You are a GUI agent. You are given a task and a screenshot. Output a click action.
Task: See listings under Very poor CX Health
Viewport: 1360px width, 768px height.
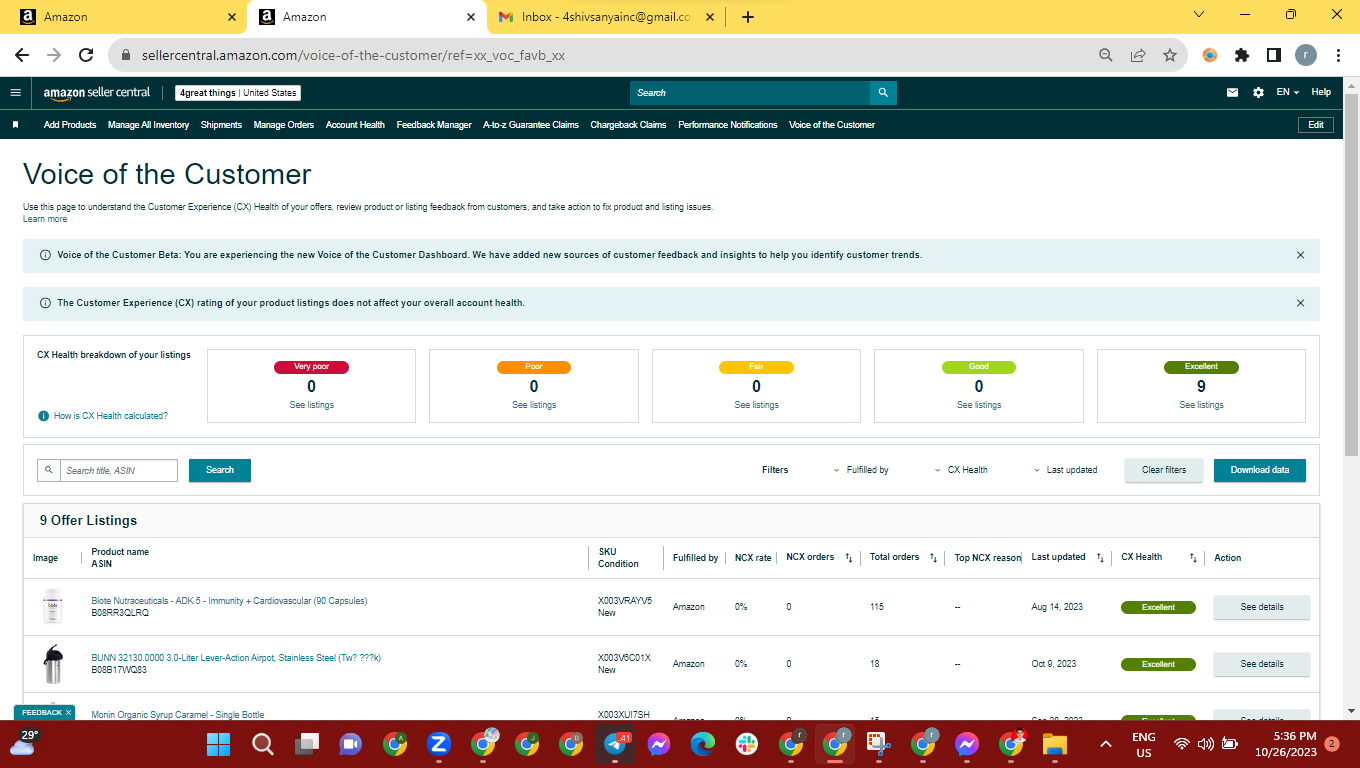point(311,405)
